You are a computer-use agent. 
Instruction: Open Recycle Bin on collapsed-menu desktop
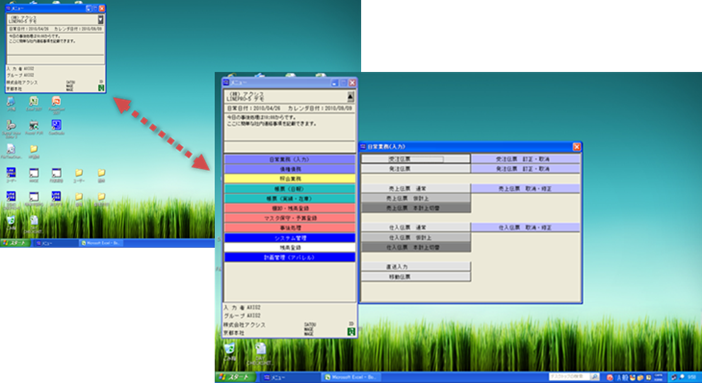(x=11, y=223)
